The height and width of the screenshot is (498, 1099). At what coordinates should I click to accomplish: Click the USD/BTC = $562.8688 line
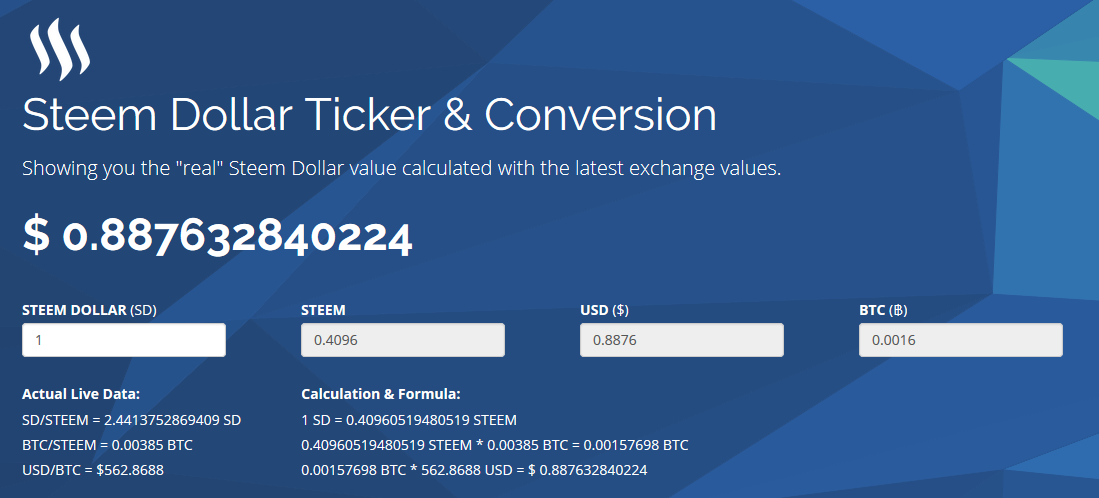(x=93, y=470)
